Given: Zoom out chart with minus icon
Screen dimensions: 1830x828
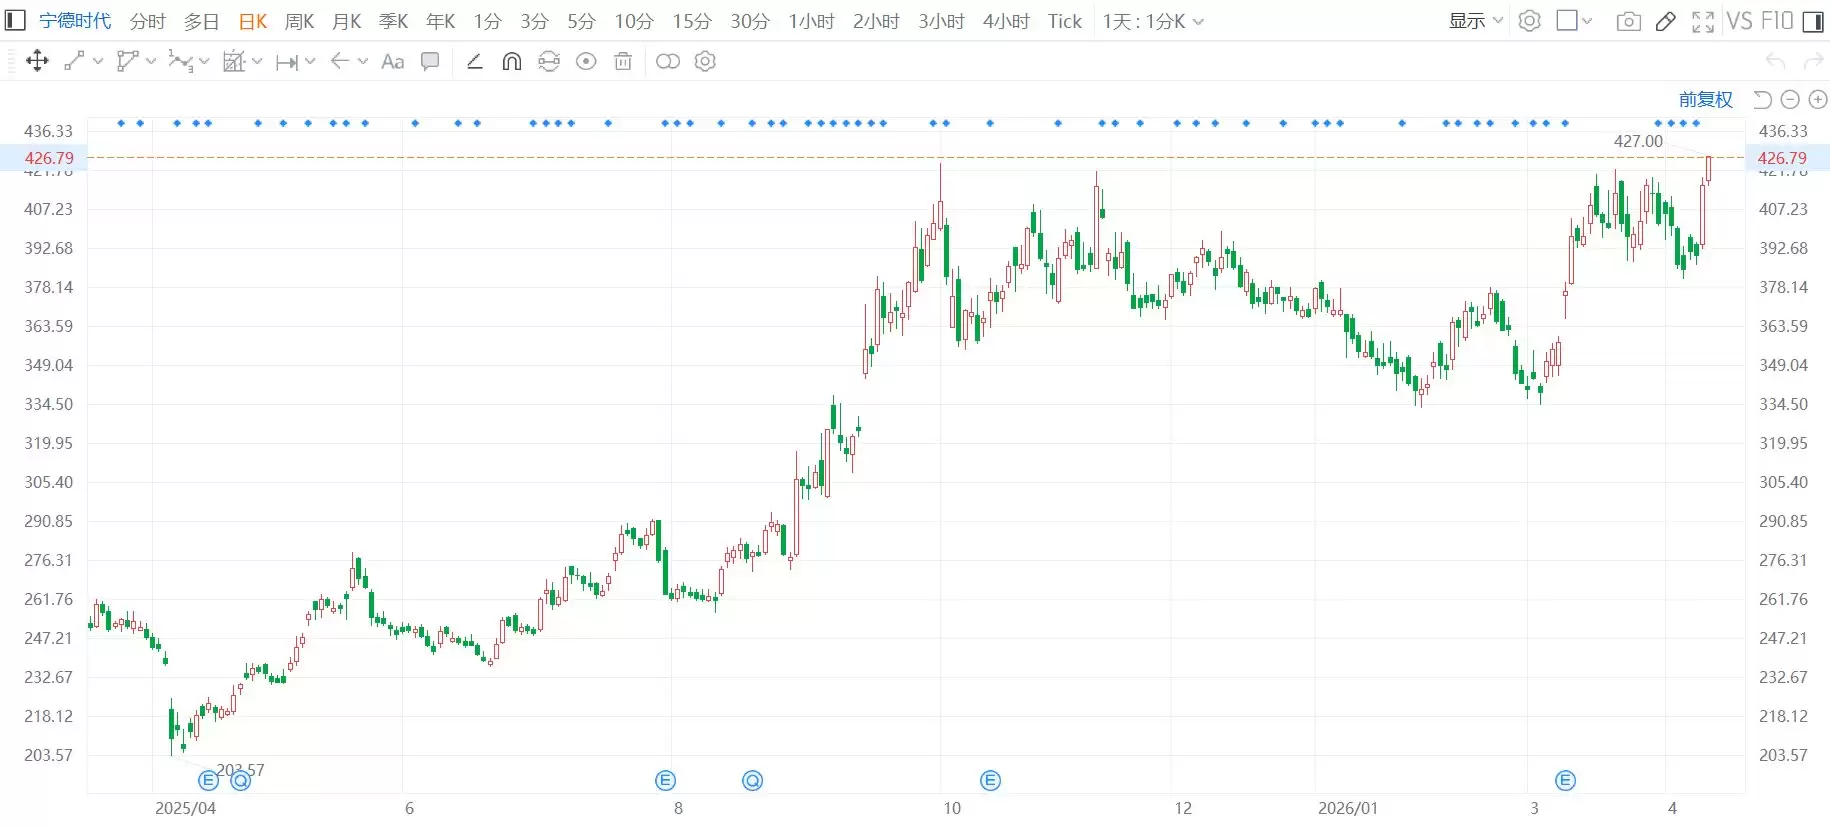Looking at the screenshot, I should click(1790, 99).
